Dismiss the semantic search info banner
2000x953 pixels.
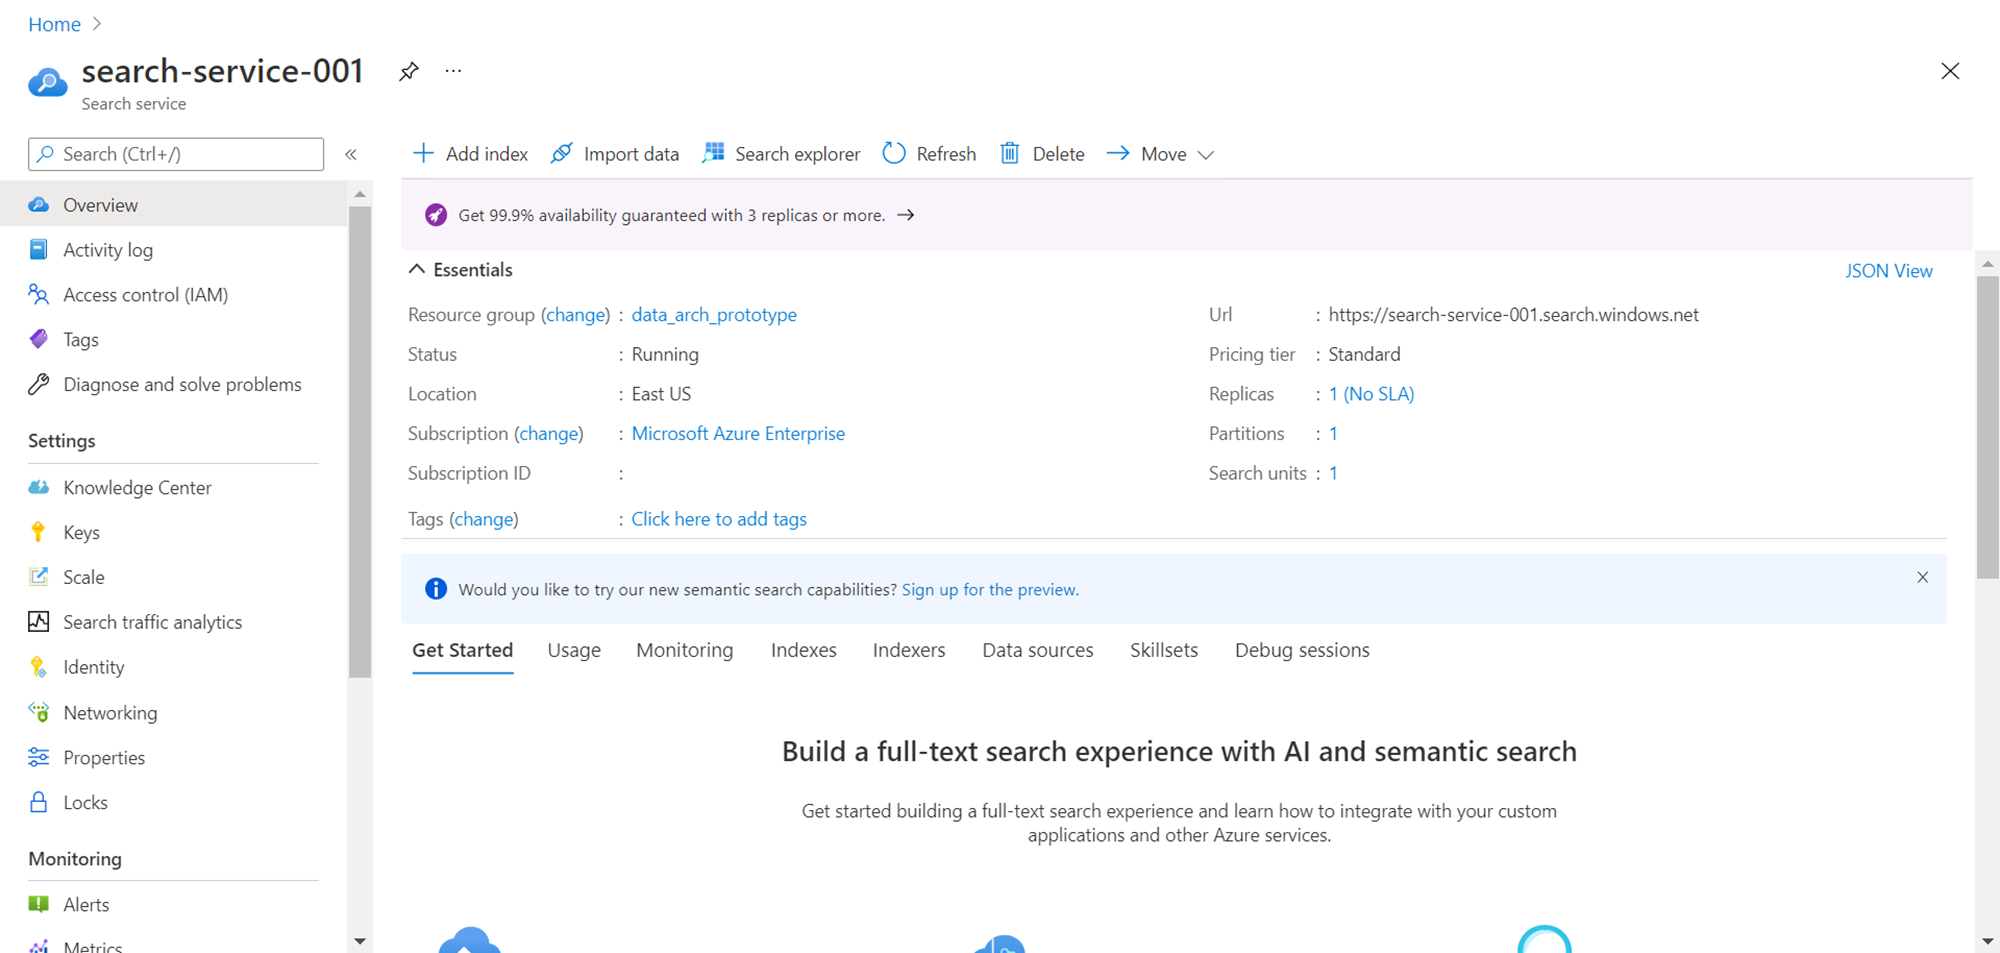1922,577
